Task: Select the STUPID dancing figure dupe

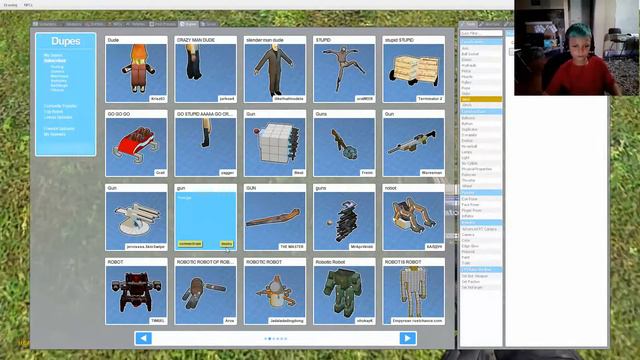Action: (x=344, y=69)
